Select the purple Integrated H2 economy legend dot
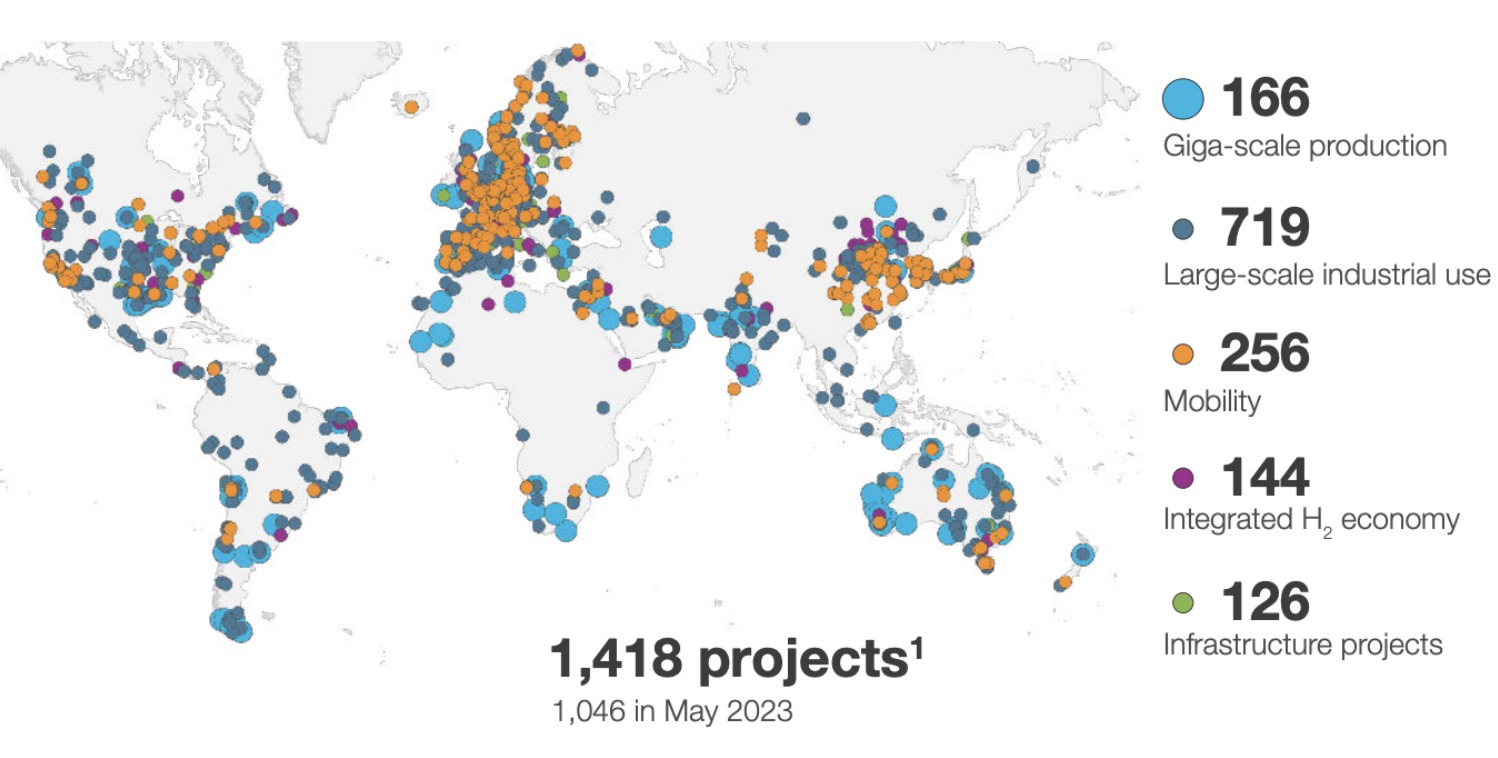Viewport: 1498px width, 758px height. 1183,477
